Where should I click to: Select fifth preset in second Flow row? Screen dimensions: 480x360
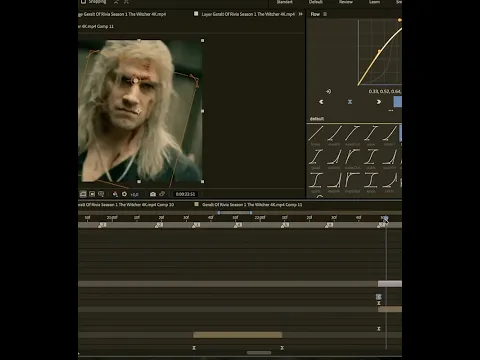point(389,159)
